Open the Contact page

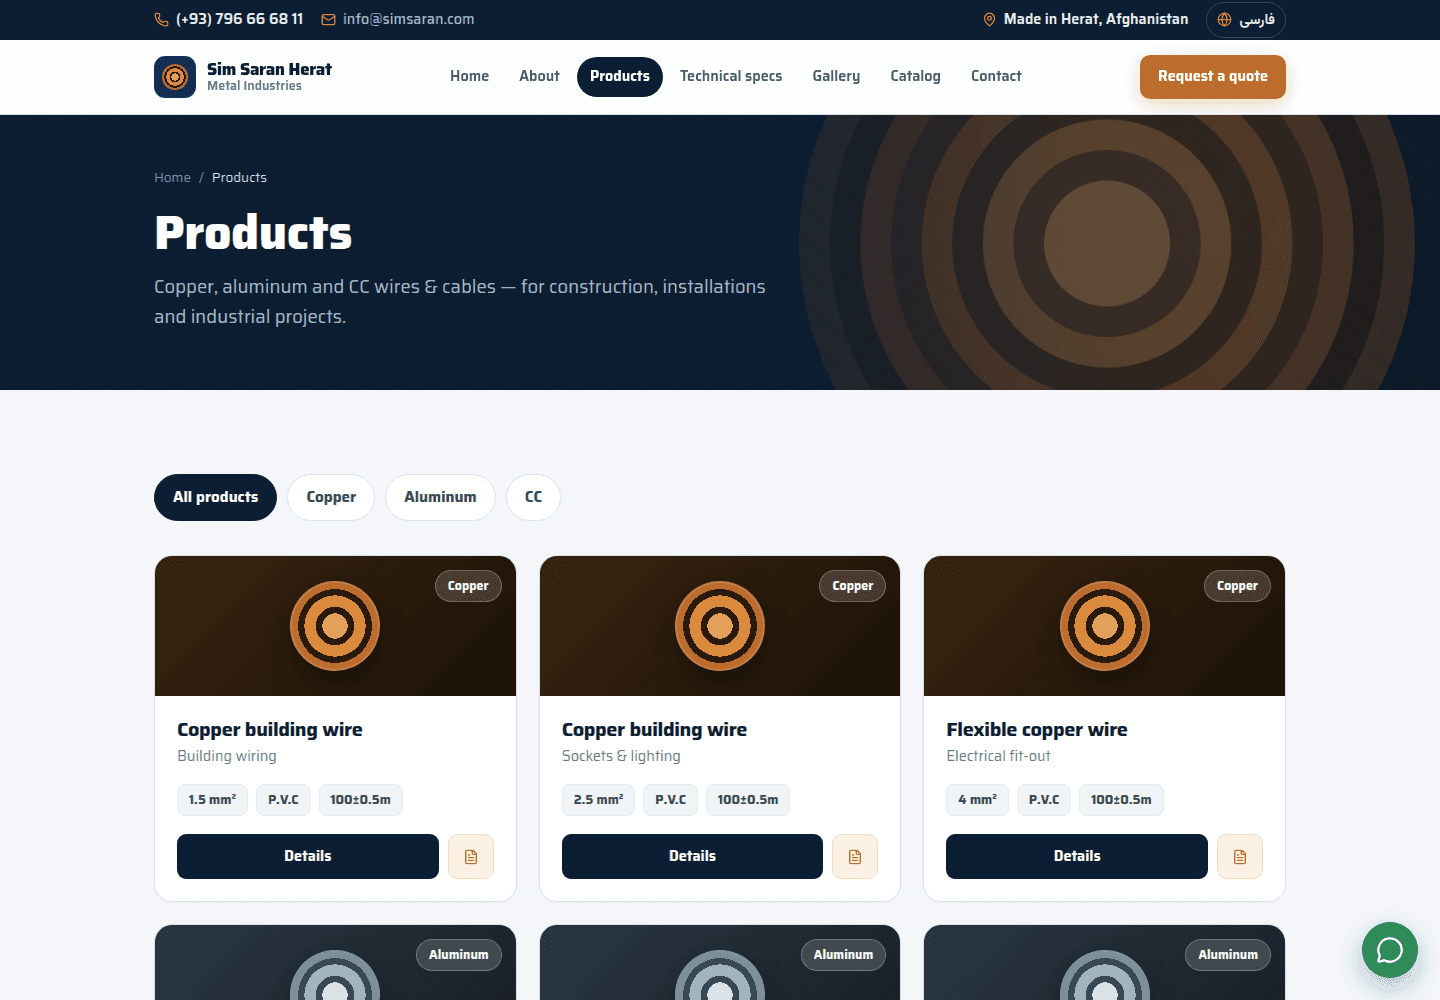point(996,76)
